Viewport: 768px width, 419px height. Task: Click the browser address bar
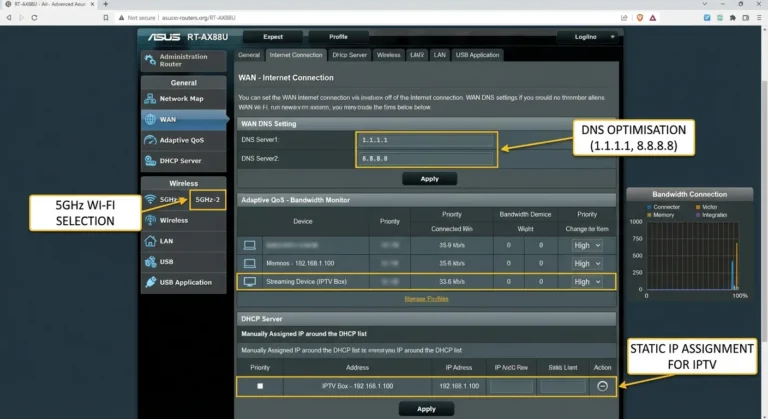[367, 18]
